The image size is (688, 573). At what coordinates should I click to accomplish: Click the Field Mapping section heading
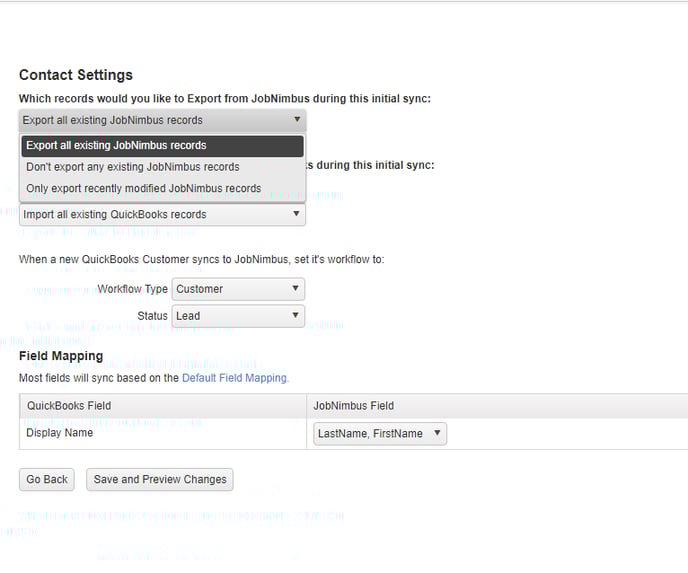(x=61, y=355)
